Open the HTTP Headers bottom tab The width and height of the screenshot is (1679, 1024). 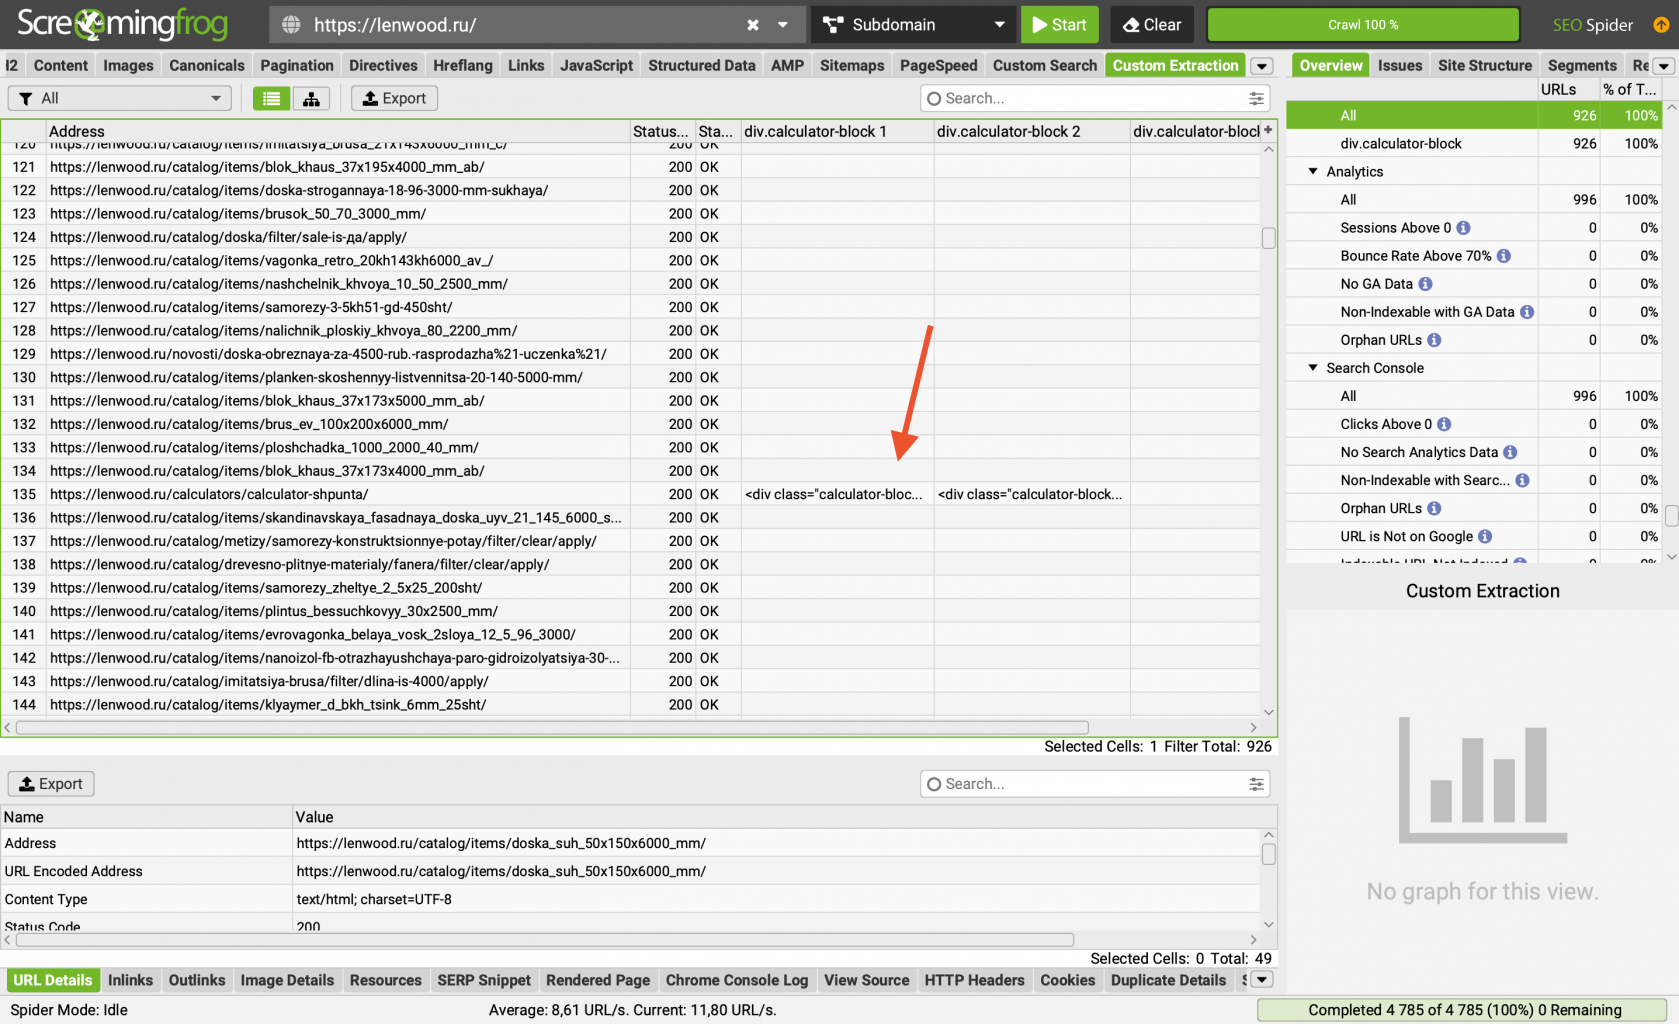(x=974, y=980)
